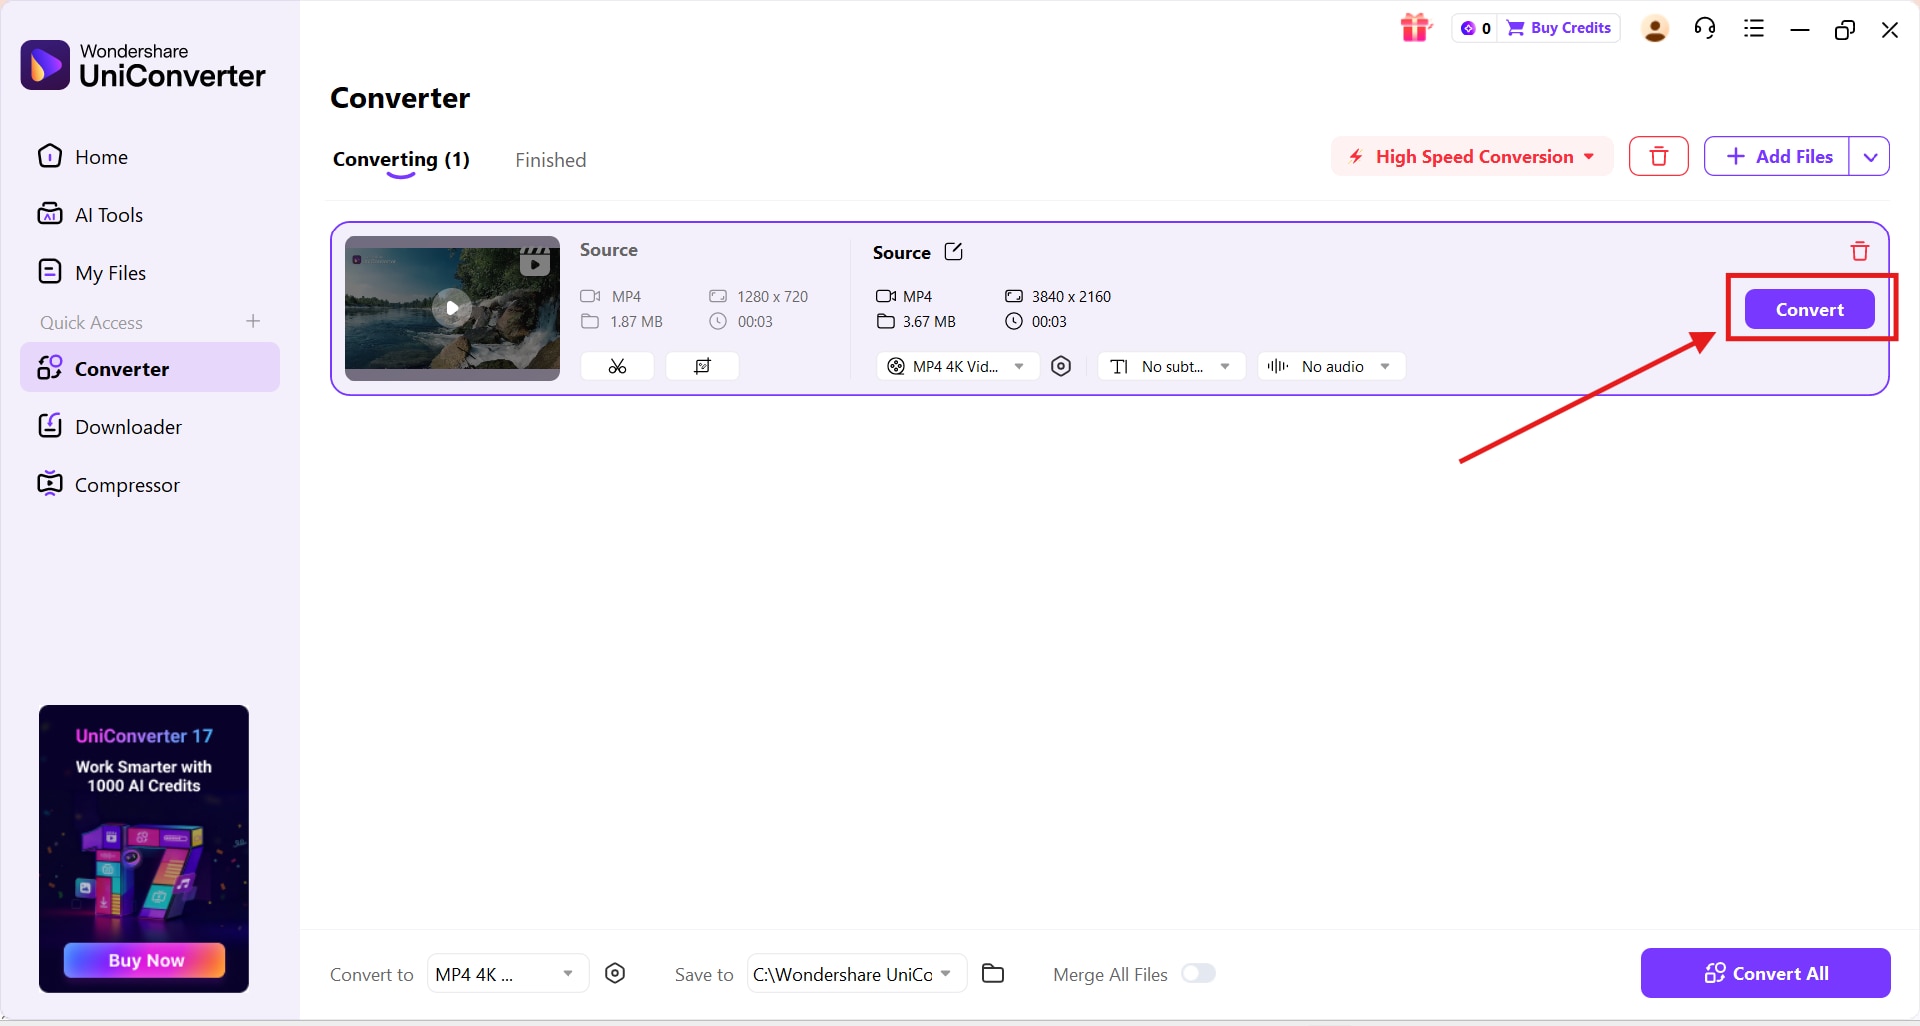Open your account profile avatar
1920x1026 pixels.
[x=1654, y=28]
